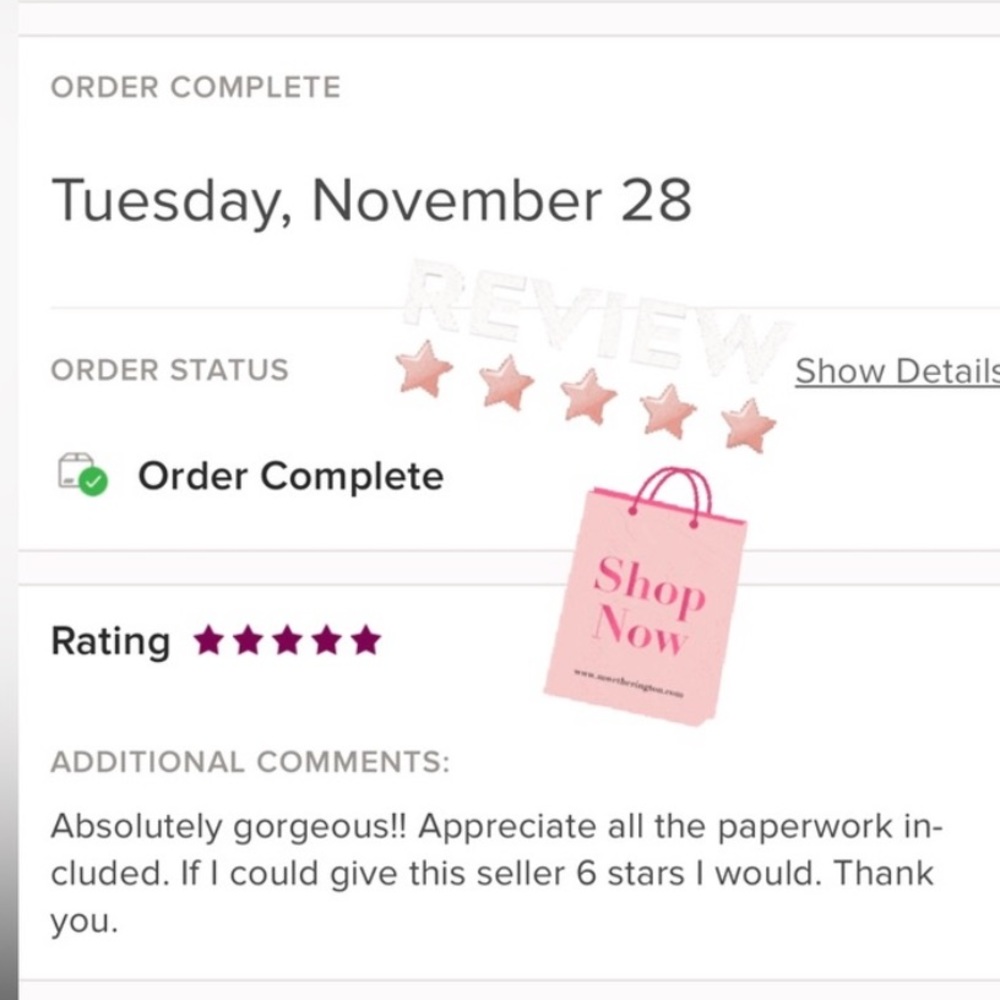The height and width of the screenshot is (1000, 1000).
Task: Click the bold Order Complete status text
Action: click(x=291, y=476)
